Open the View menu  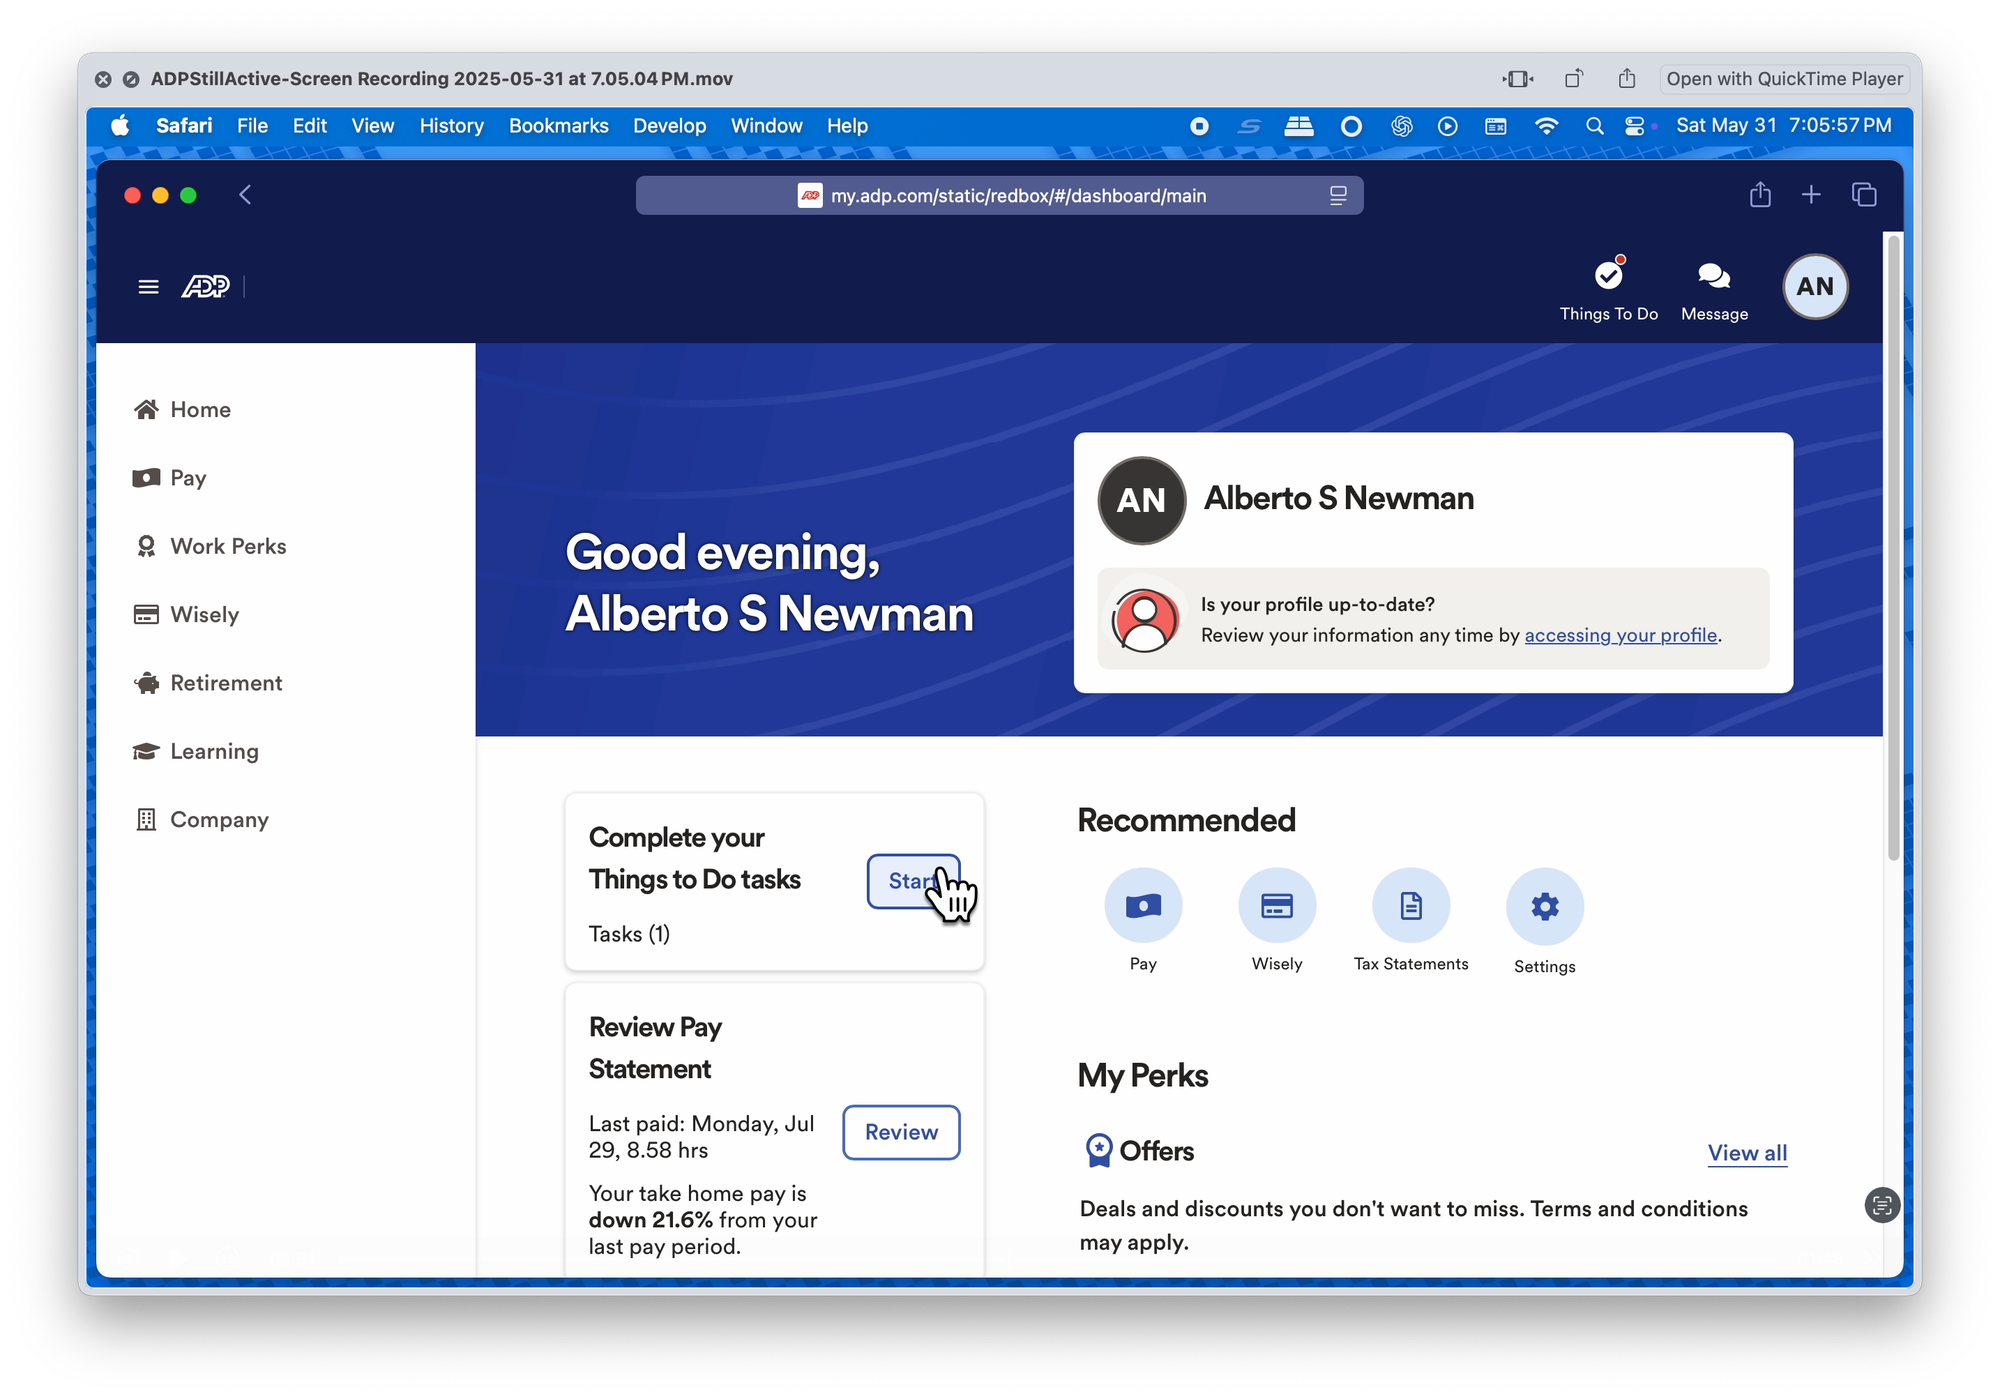372,126
